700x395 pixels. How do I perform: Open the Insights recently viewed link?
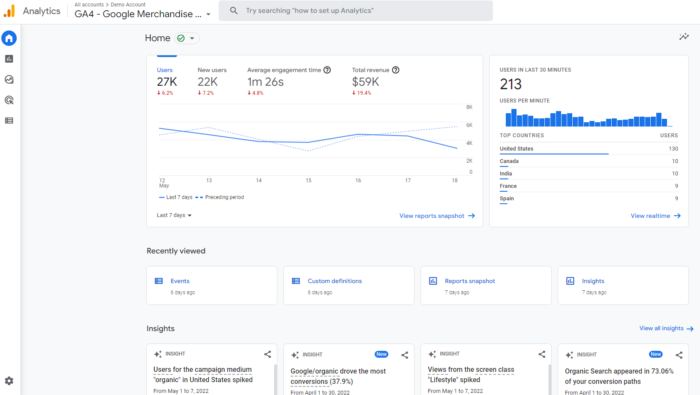click(593, 281)
